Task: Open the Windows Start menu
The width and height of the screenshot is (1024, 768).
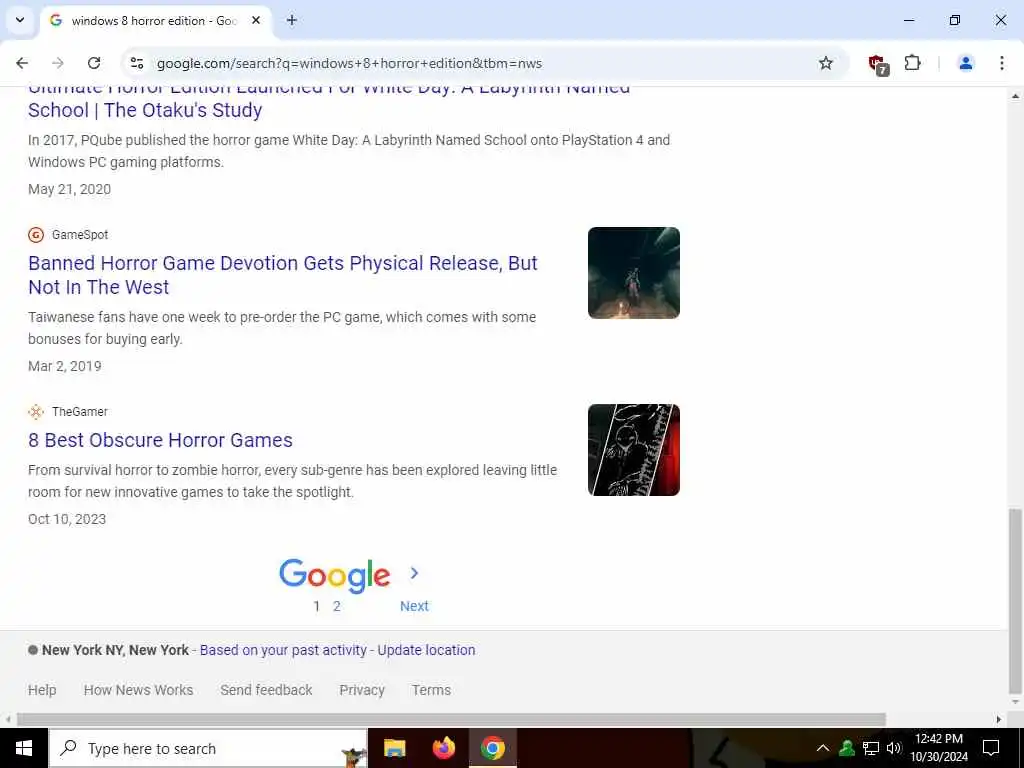Action: [x=24, y=748]
